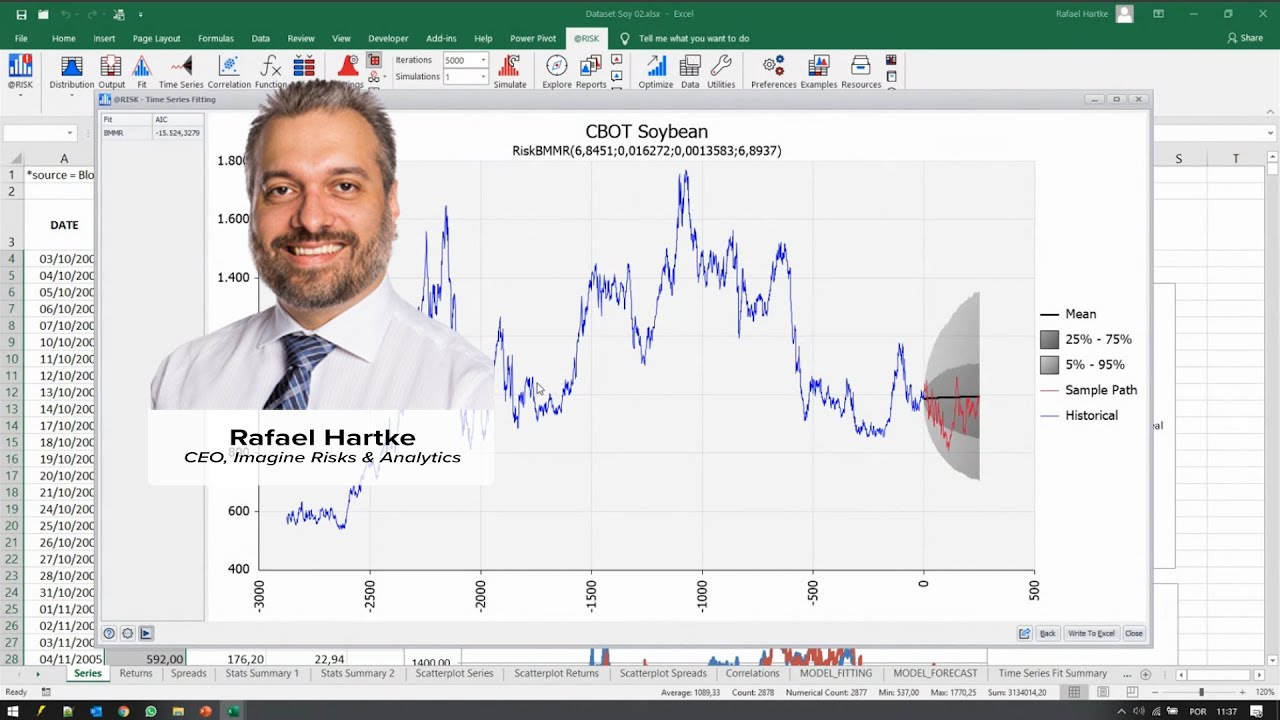
Task: Click the Share button
Action: 1245,38
